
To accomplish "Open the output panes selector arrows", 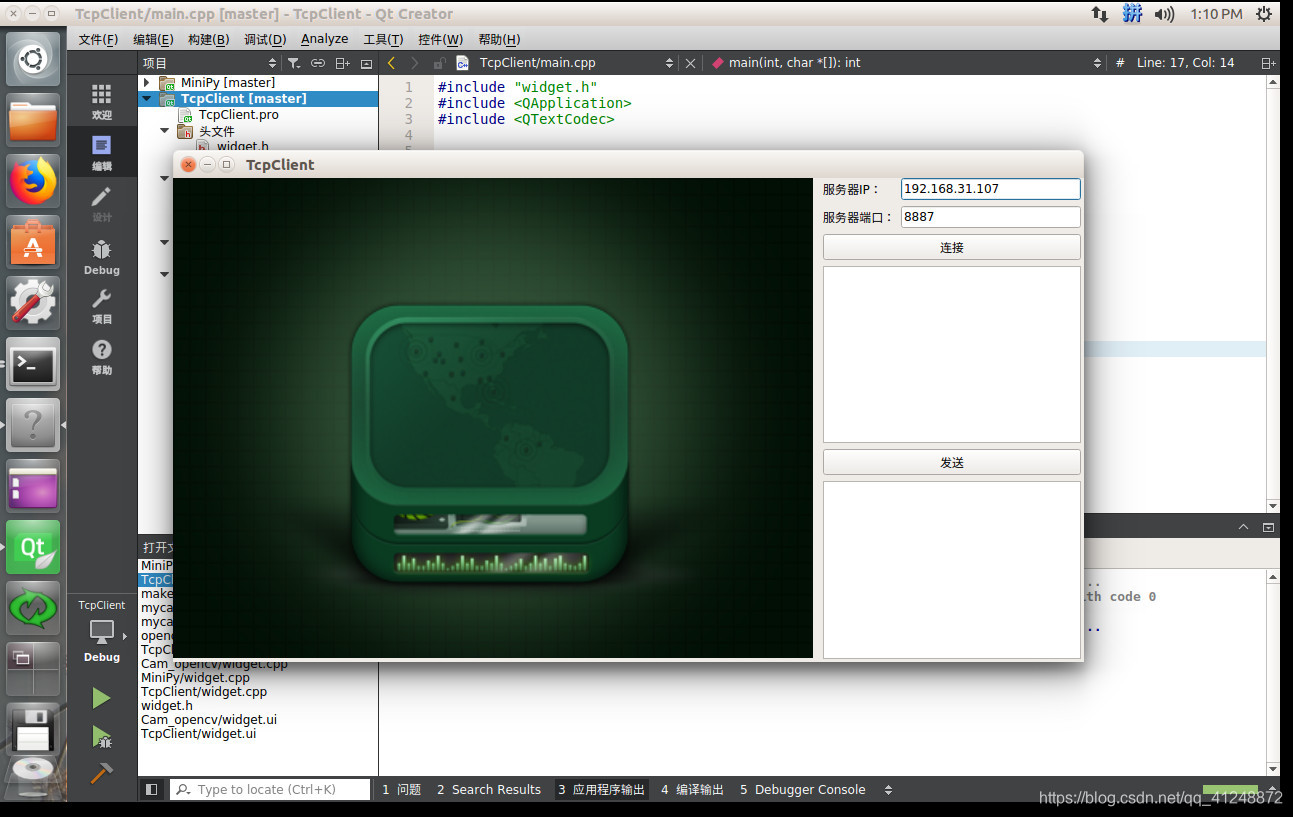I will coord(888,790).
